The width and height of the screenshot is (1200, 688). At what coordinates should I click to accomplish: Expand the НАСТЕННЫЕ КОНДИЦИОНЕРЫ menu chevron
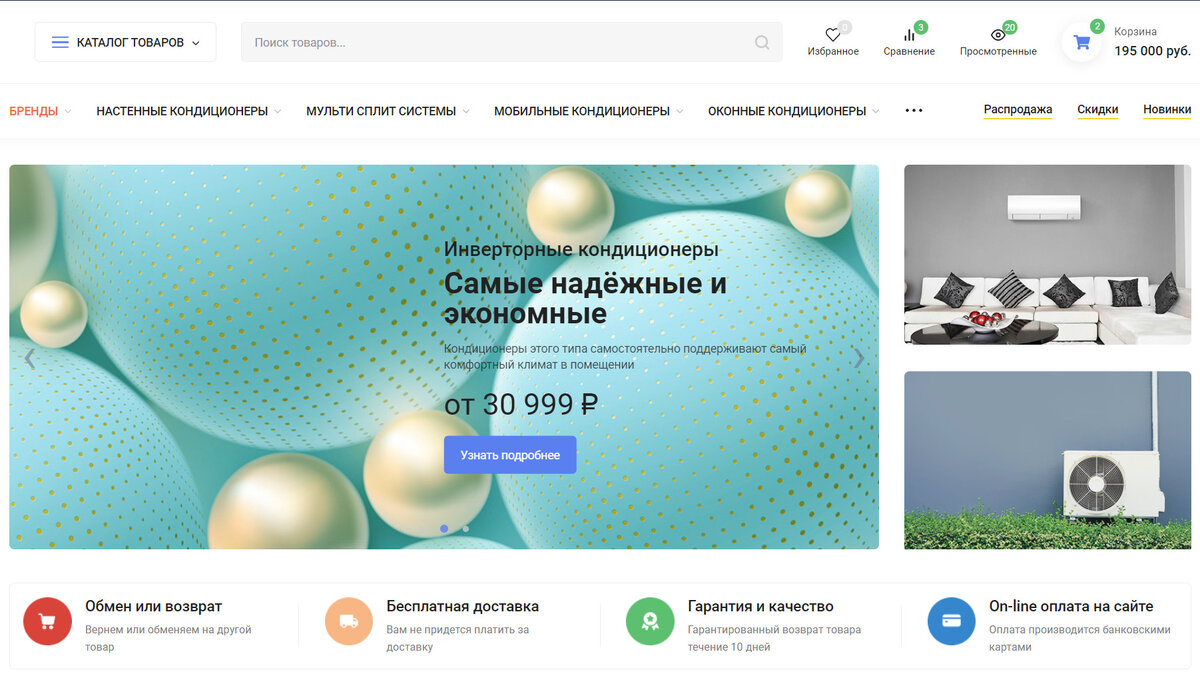pyautogui.click(x=280, y=111)
